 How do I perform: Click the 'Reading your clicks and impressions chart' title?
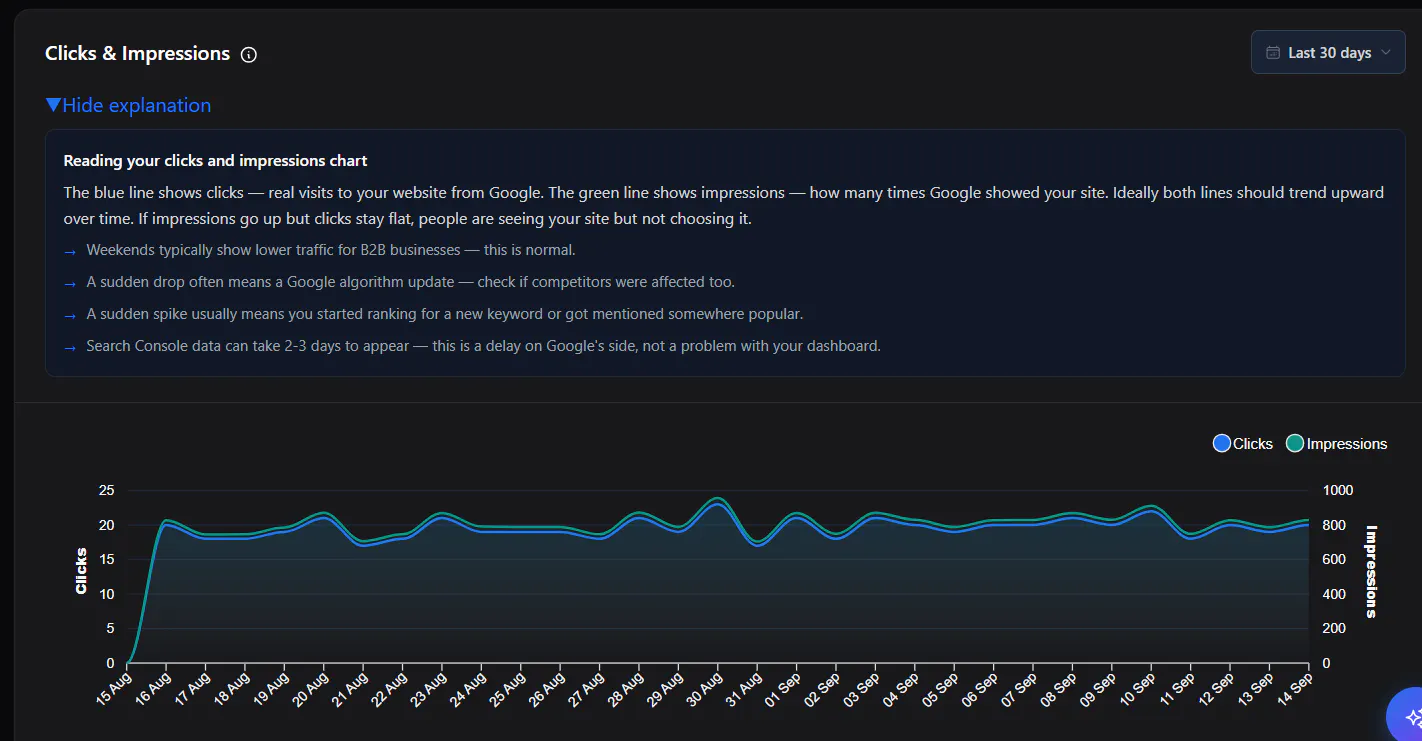(x=216, y=160)
